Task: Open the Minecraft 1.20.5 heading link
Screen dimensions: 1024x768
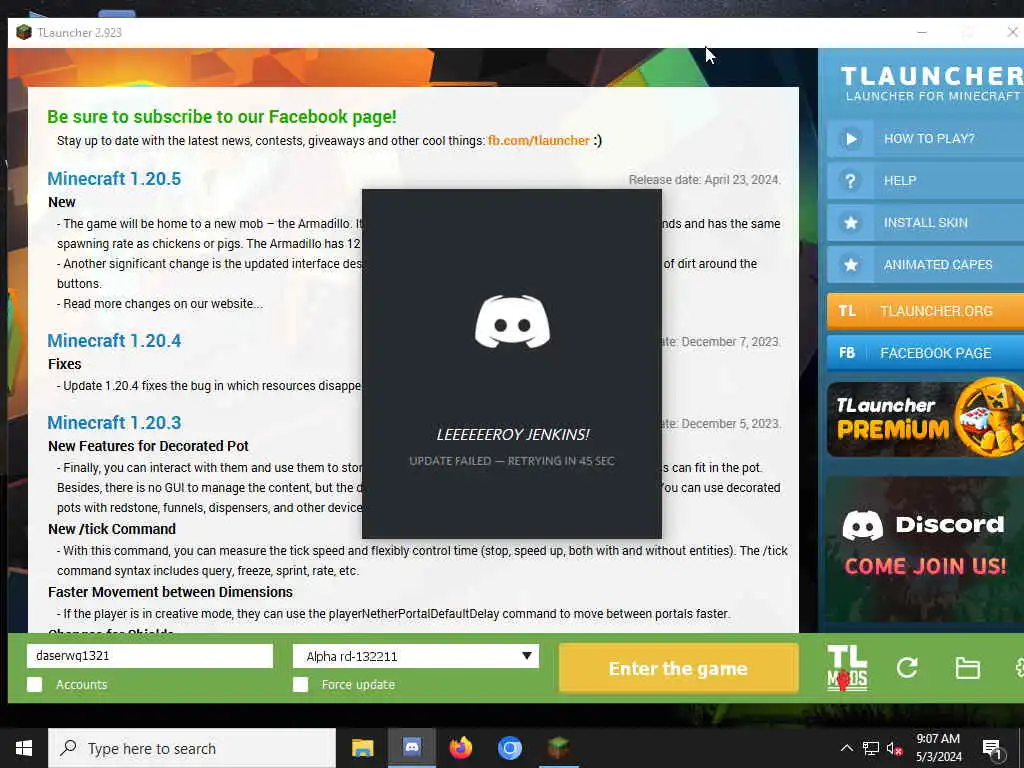Action: point(114,178)
